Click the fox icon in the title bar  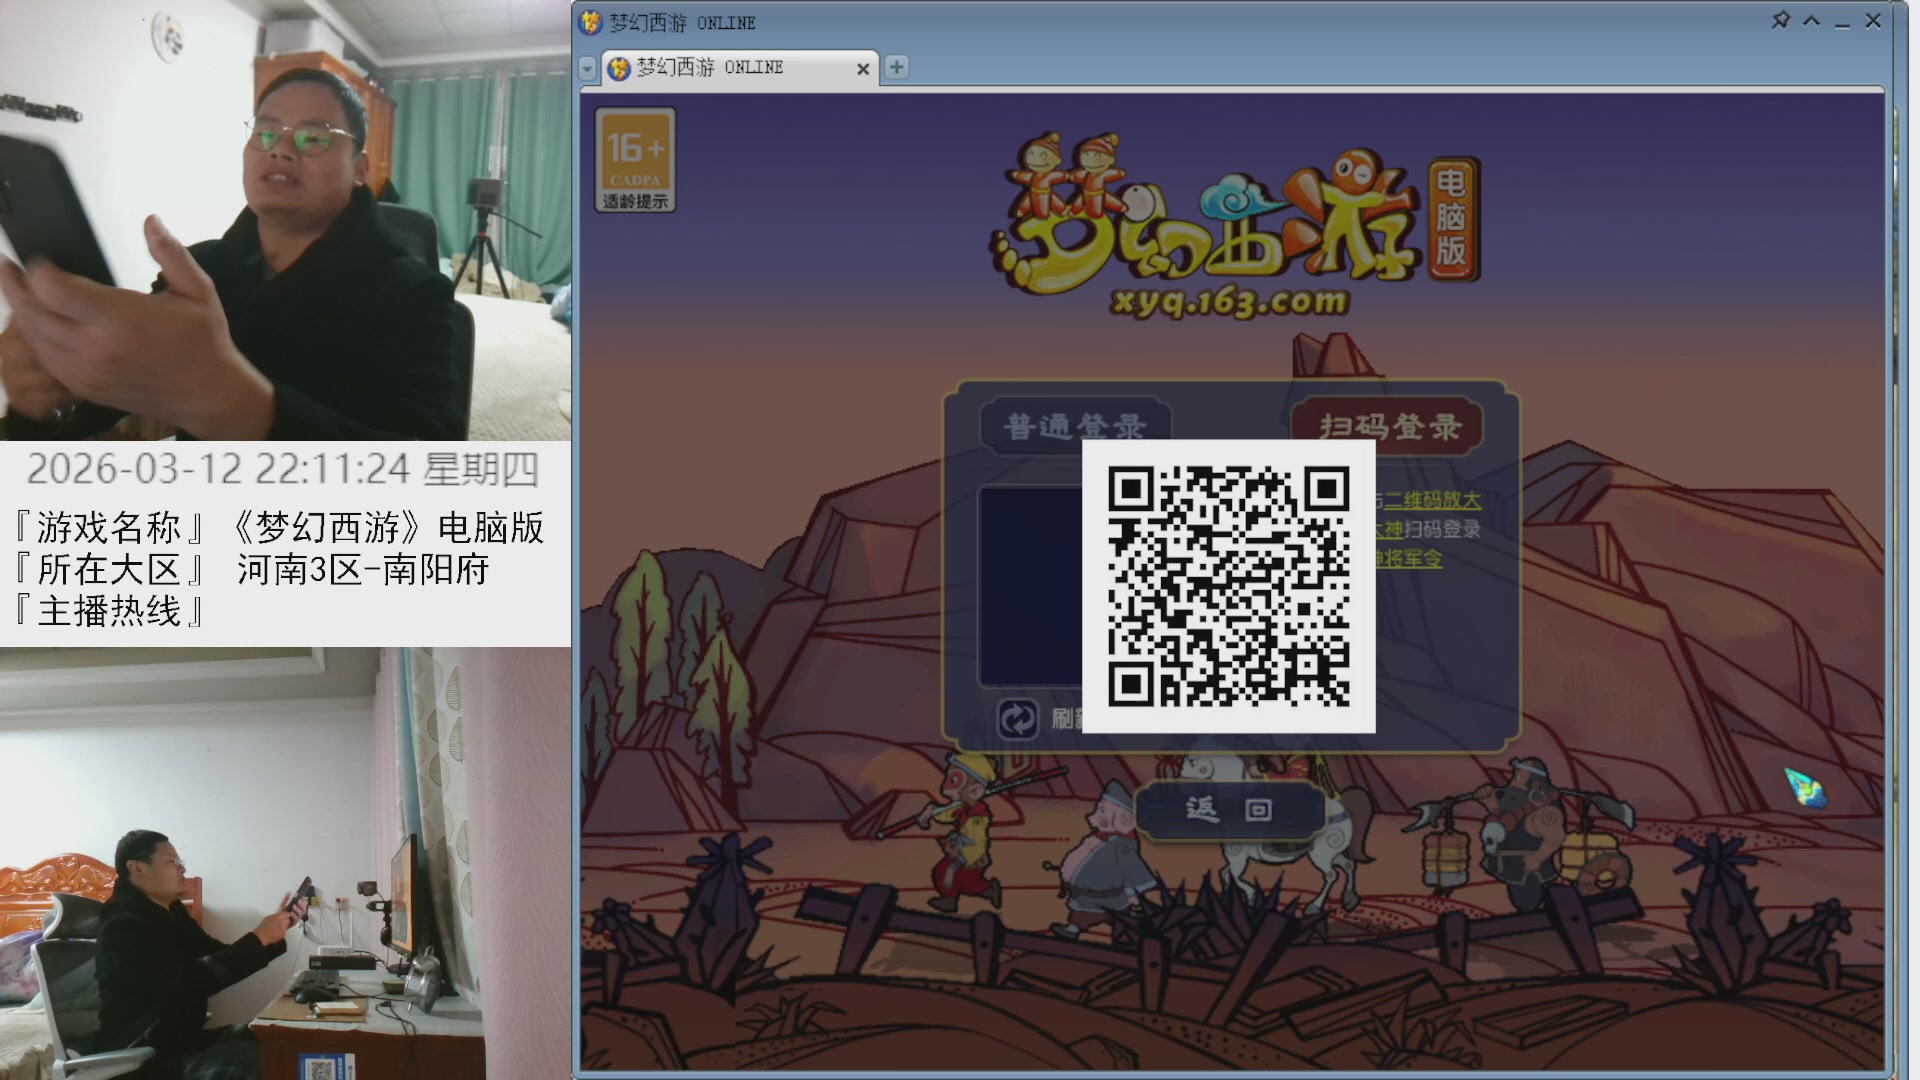coord(590,21)
